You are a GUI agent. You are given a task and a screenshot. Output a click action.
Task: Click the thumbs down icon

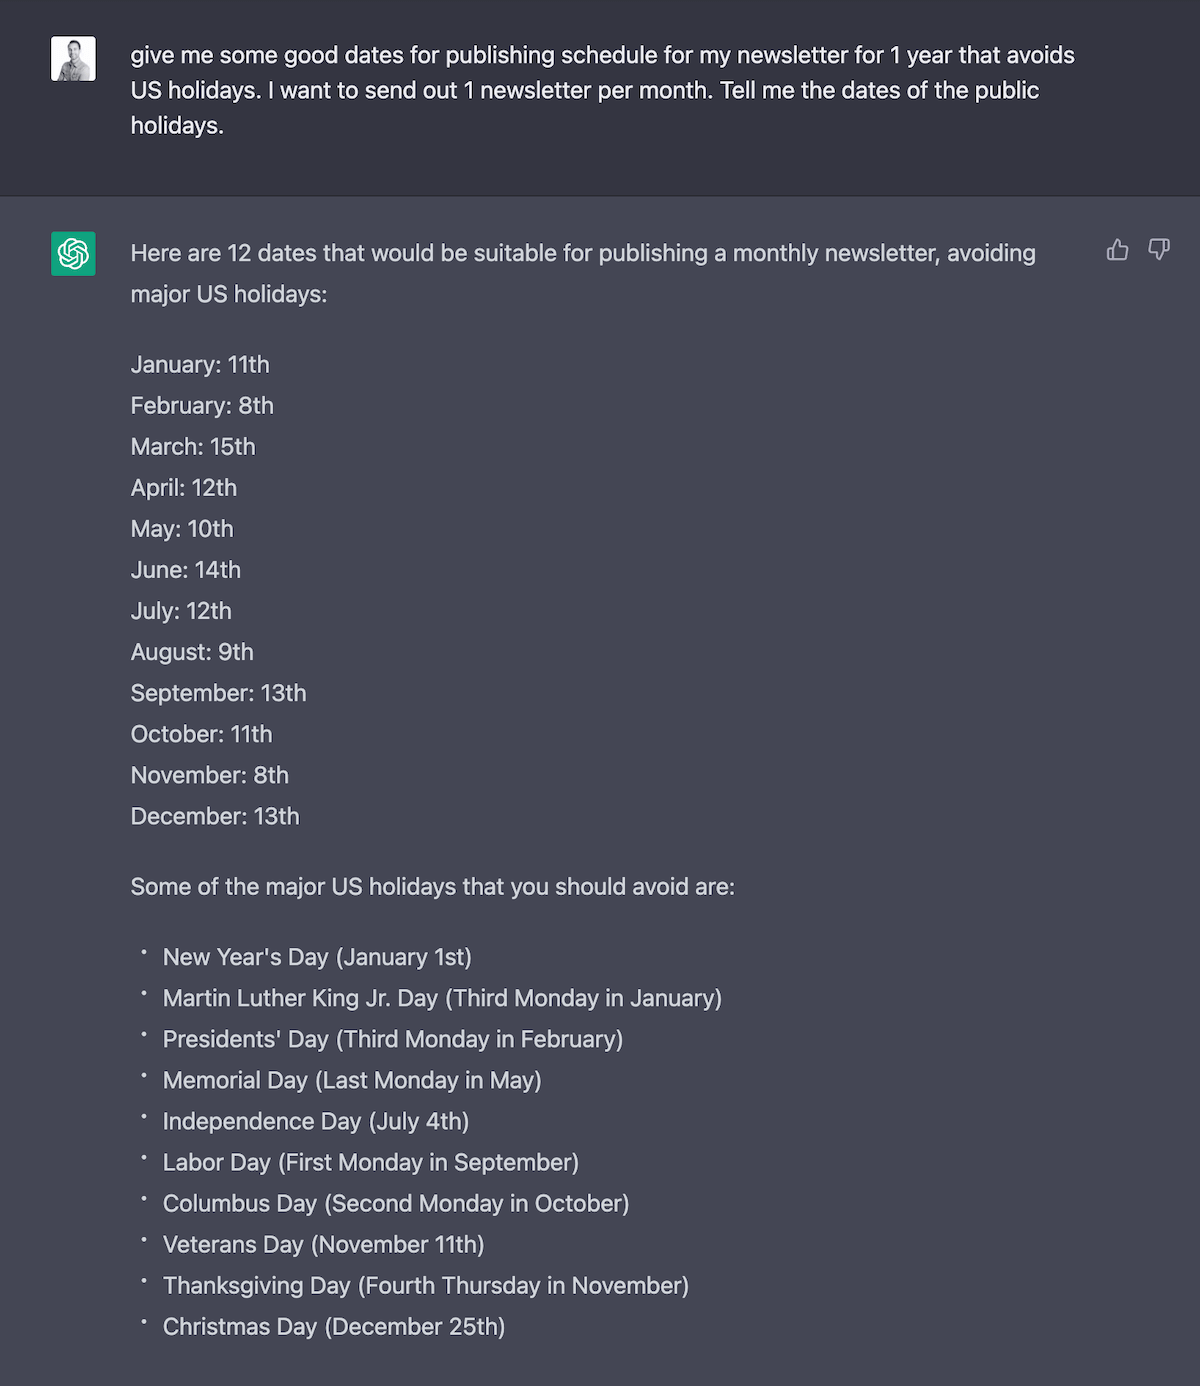click(1159, 250)
